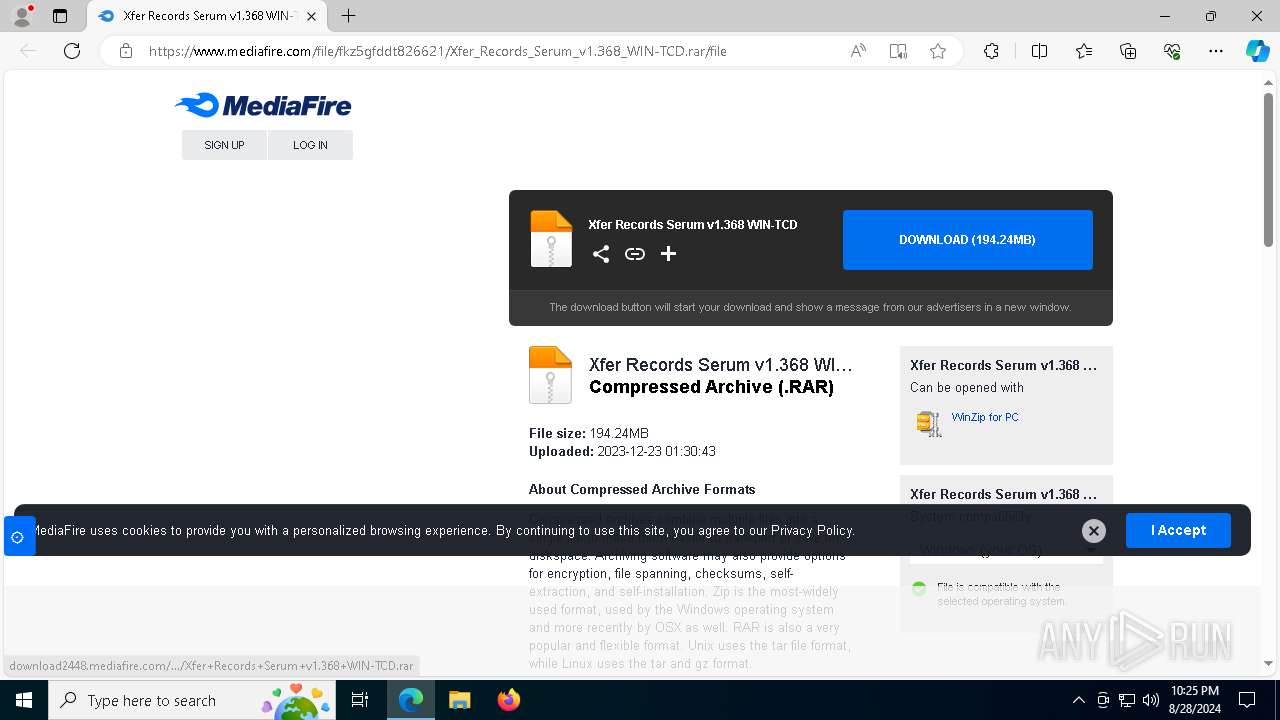This screenshot has height=720, width=1280.
Task: Open Collections panel
Action: [1128, 51]
